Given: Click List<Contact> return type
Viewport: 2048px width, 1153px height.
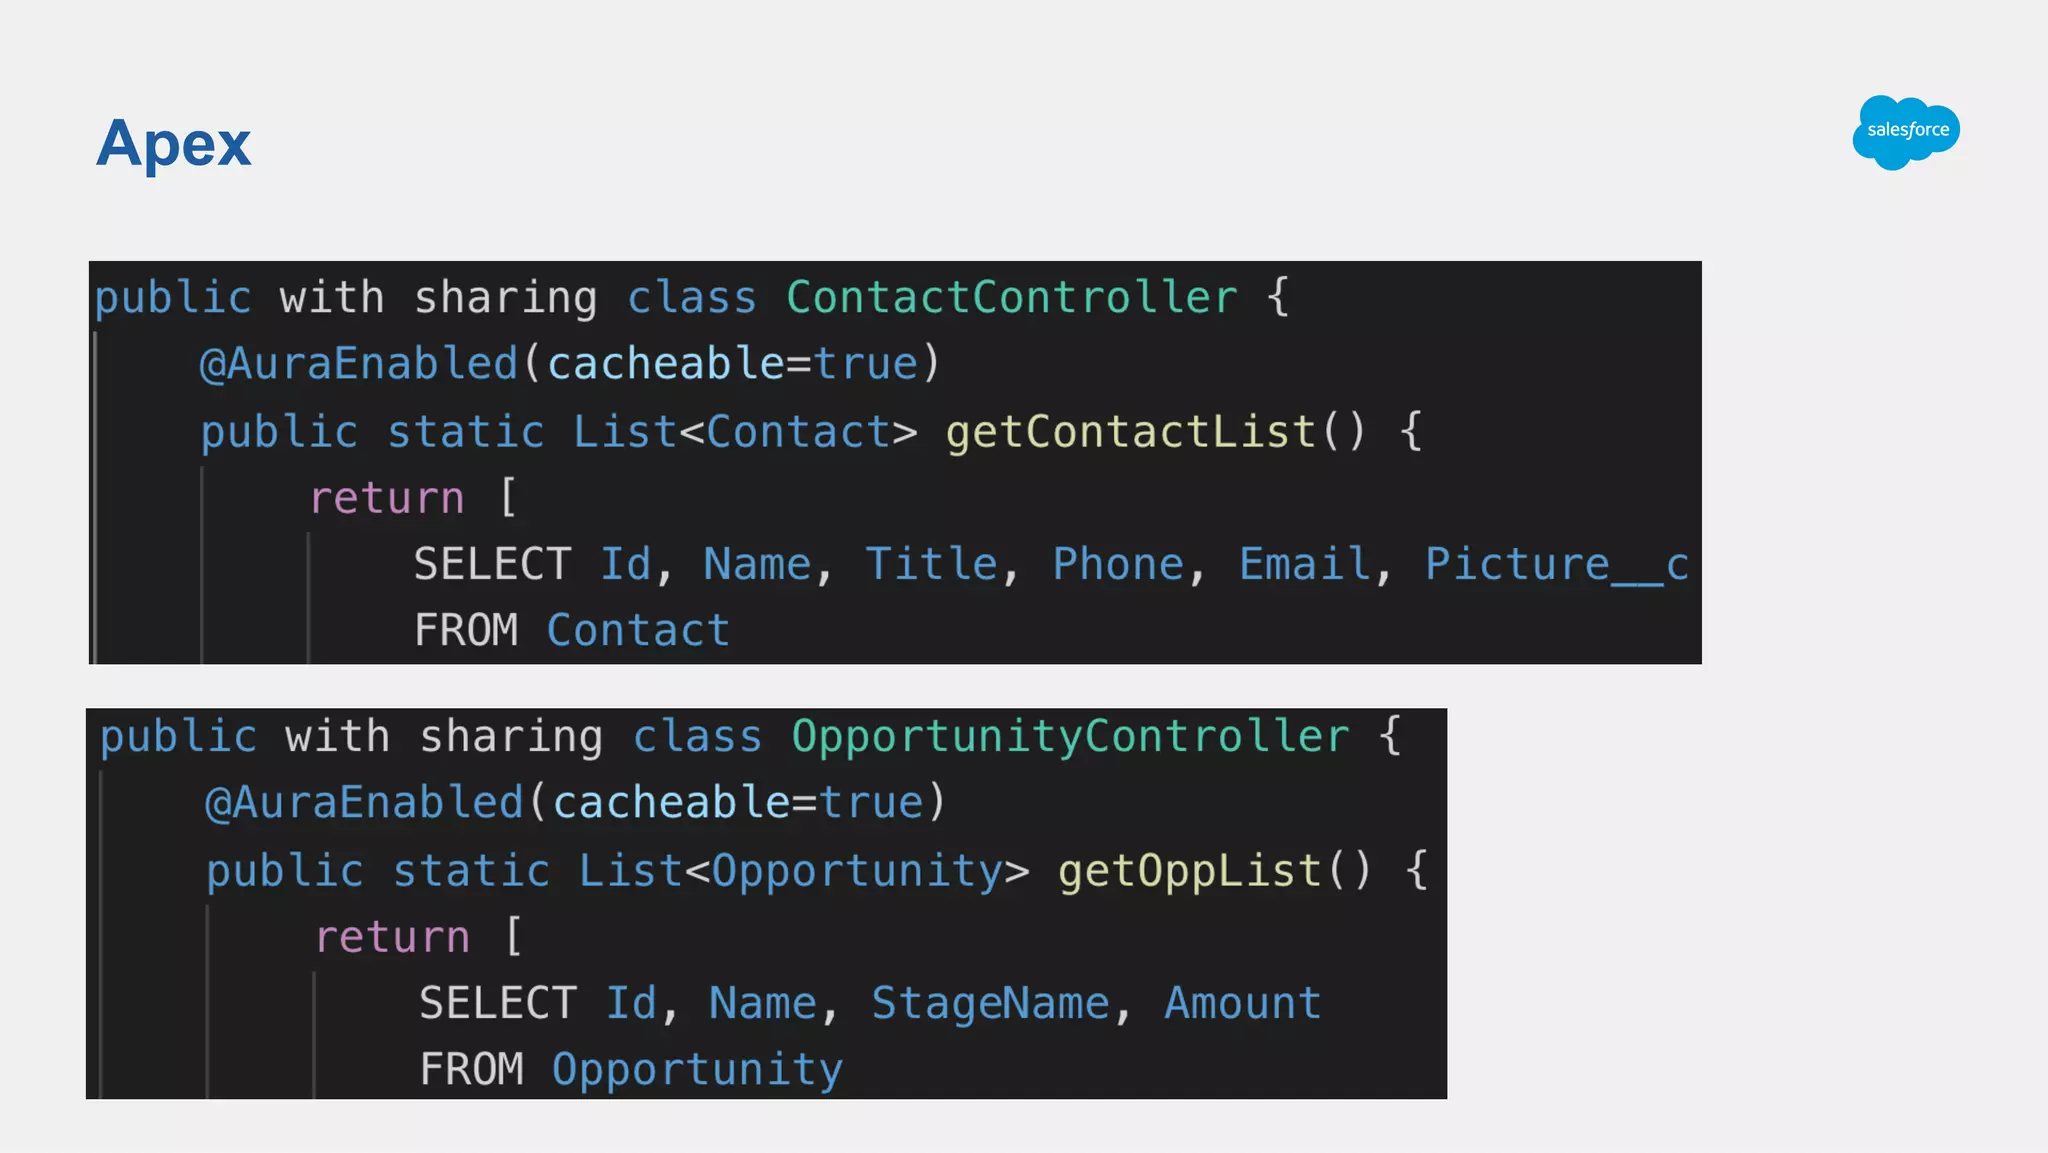Looking at the screenshot, I should pos(745,432).
